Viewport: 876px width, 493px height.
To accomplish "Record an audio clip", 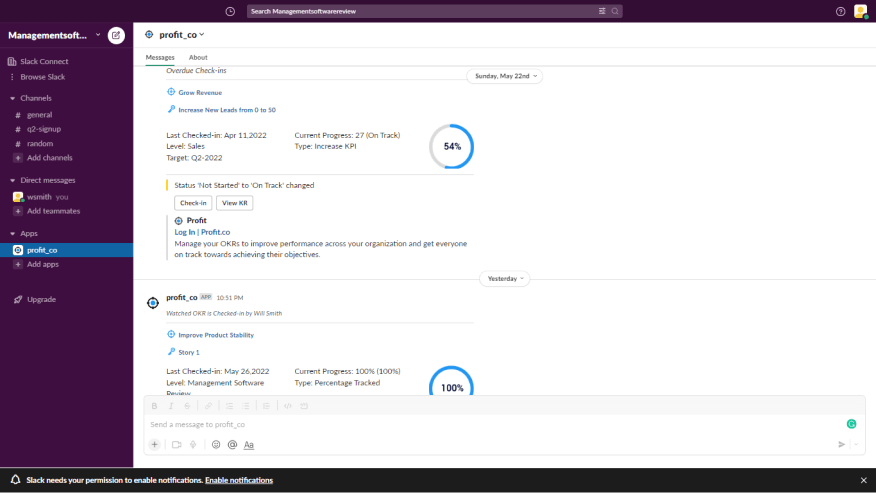I will pyautogui.click(x=193, y=444).
